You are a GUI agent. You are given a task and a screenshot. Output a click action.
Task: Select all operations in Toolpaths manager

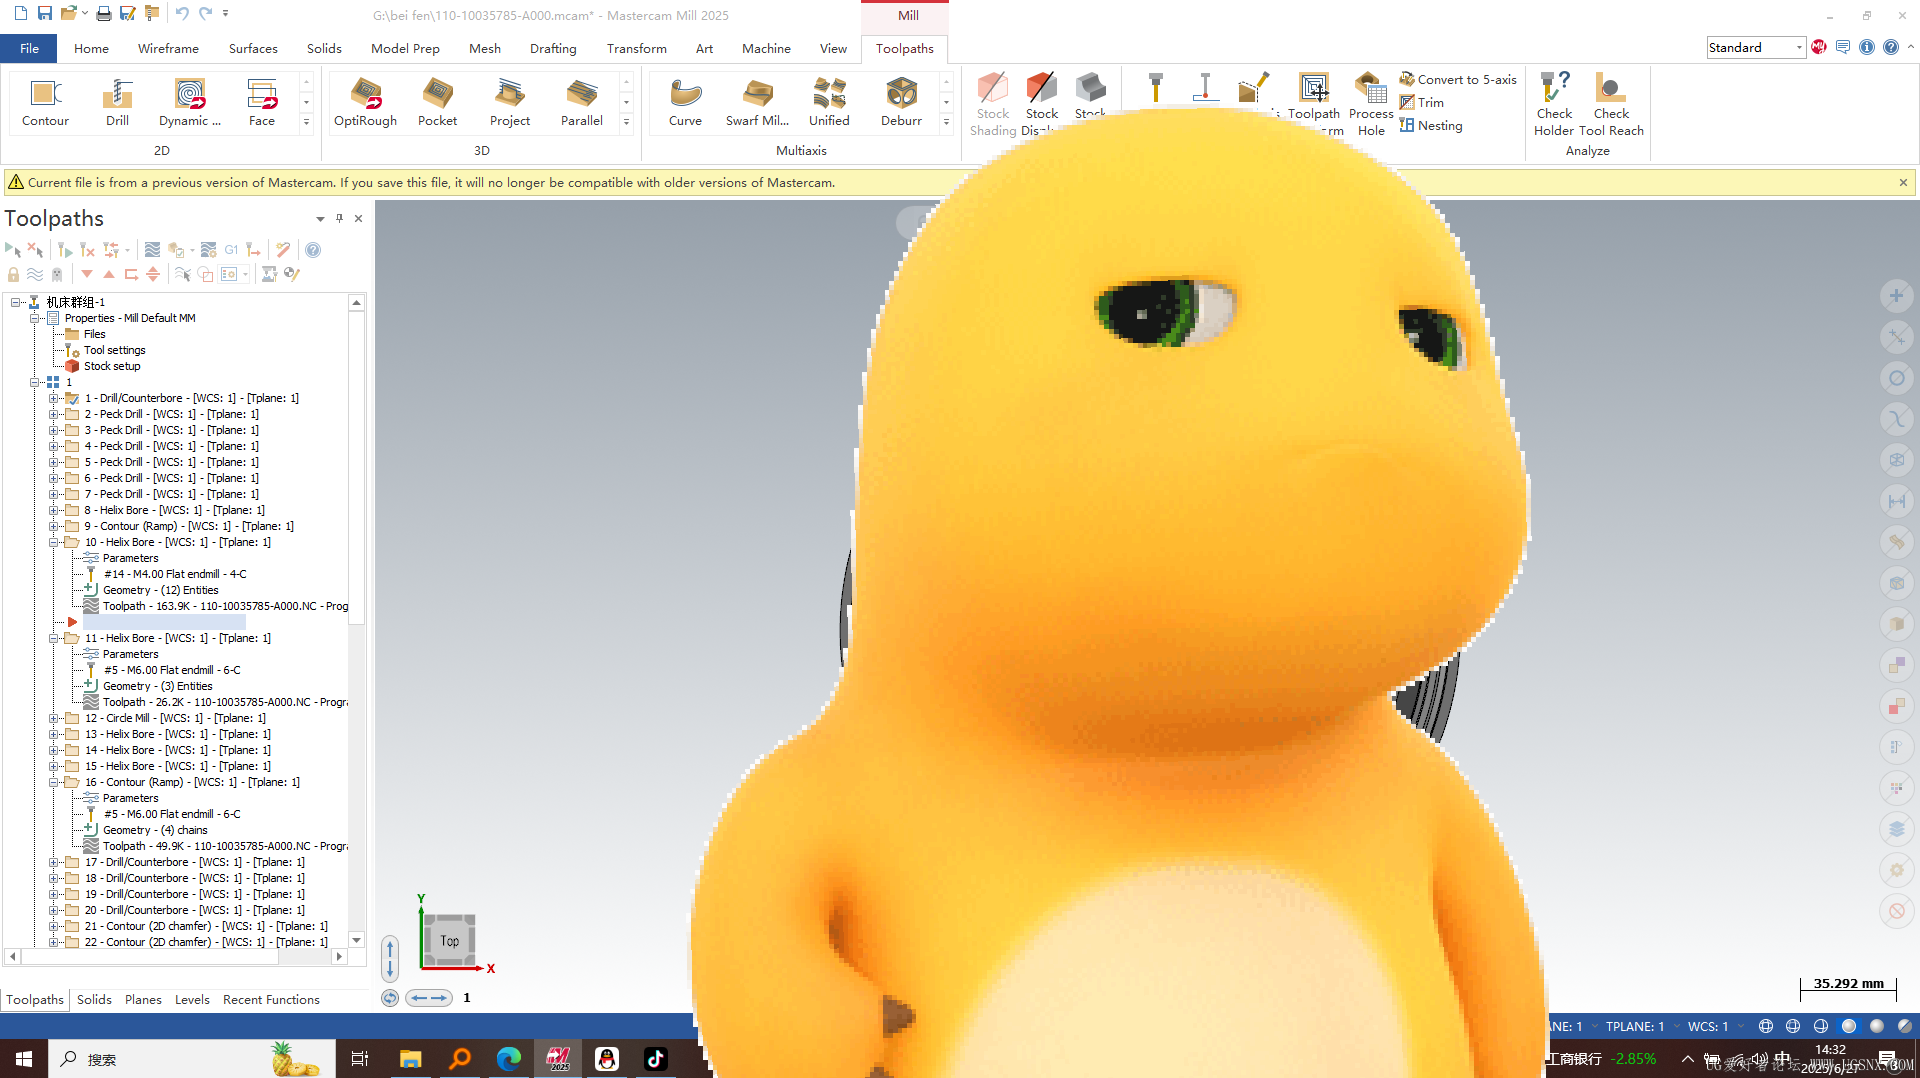click(x=12, y=249)
